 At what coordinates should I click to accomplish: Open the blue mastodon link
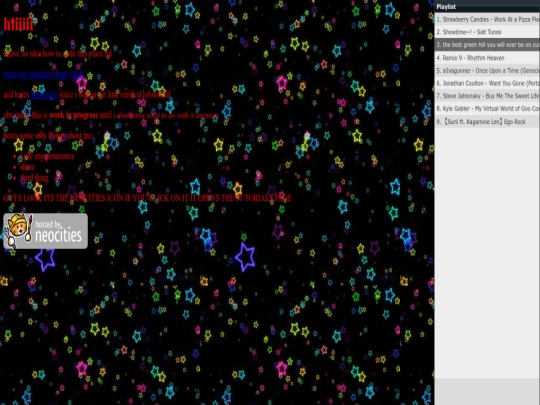tap(44, 95)
